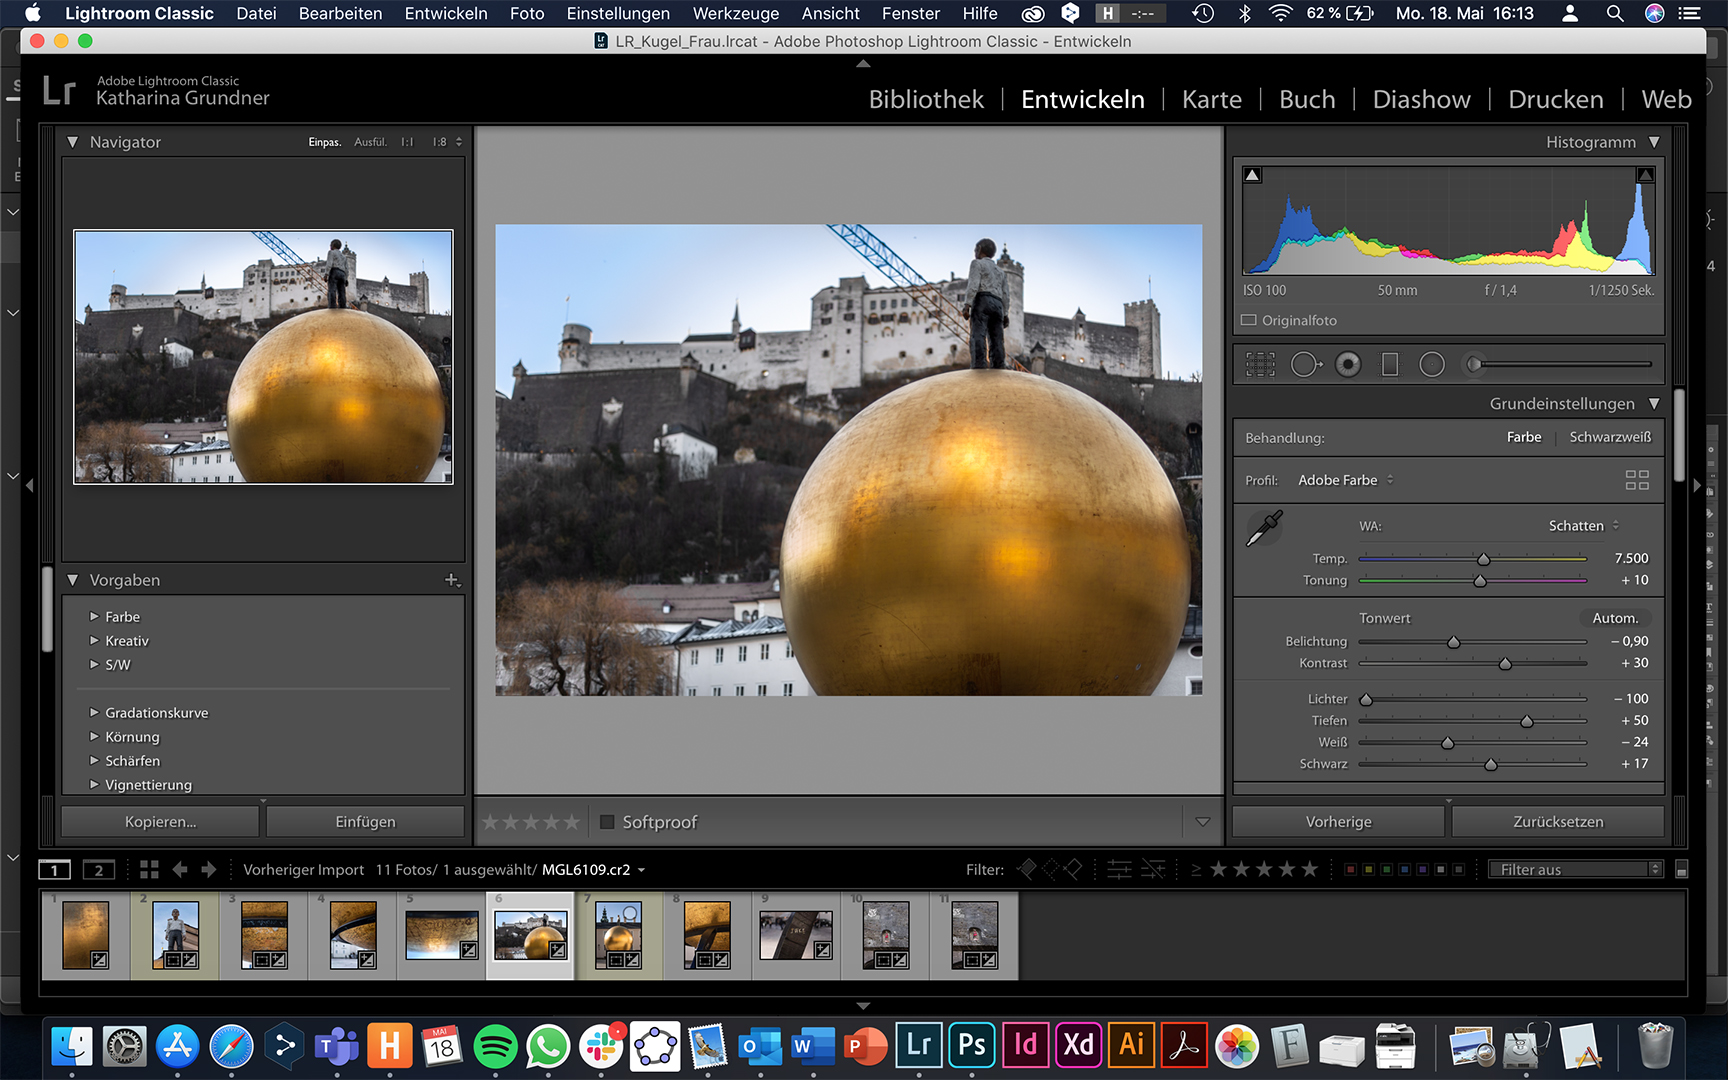Open the profile browser grid icon
This screenshot has height=1080, width=1728.
click(1637, 480)
